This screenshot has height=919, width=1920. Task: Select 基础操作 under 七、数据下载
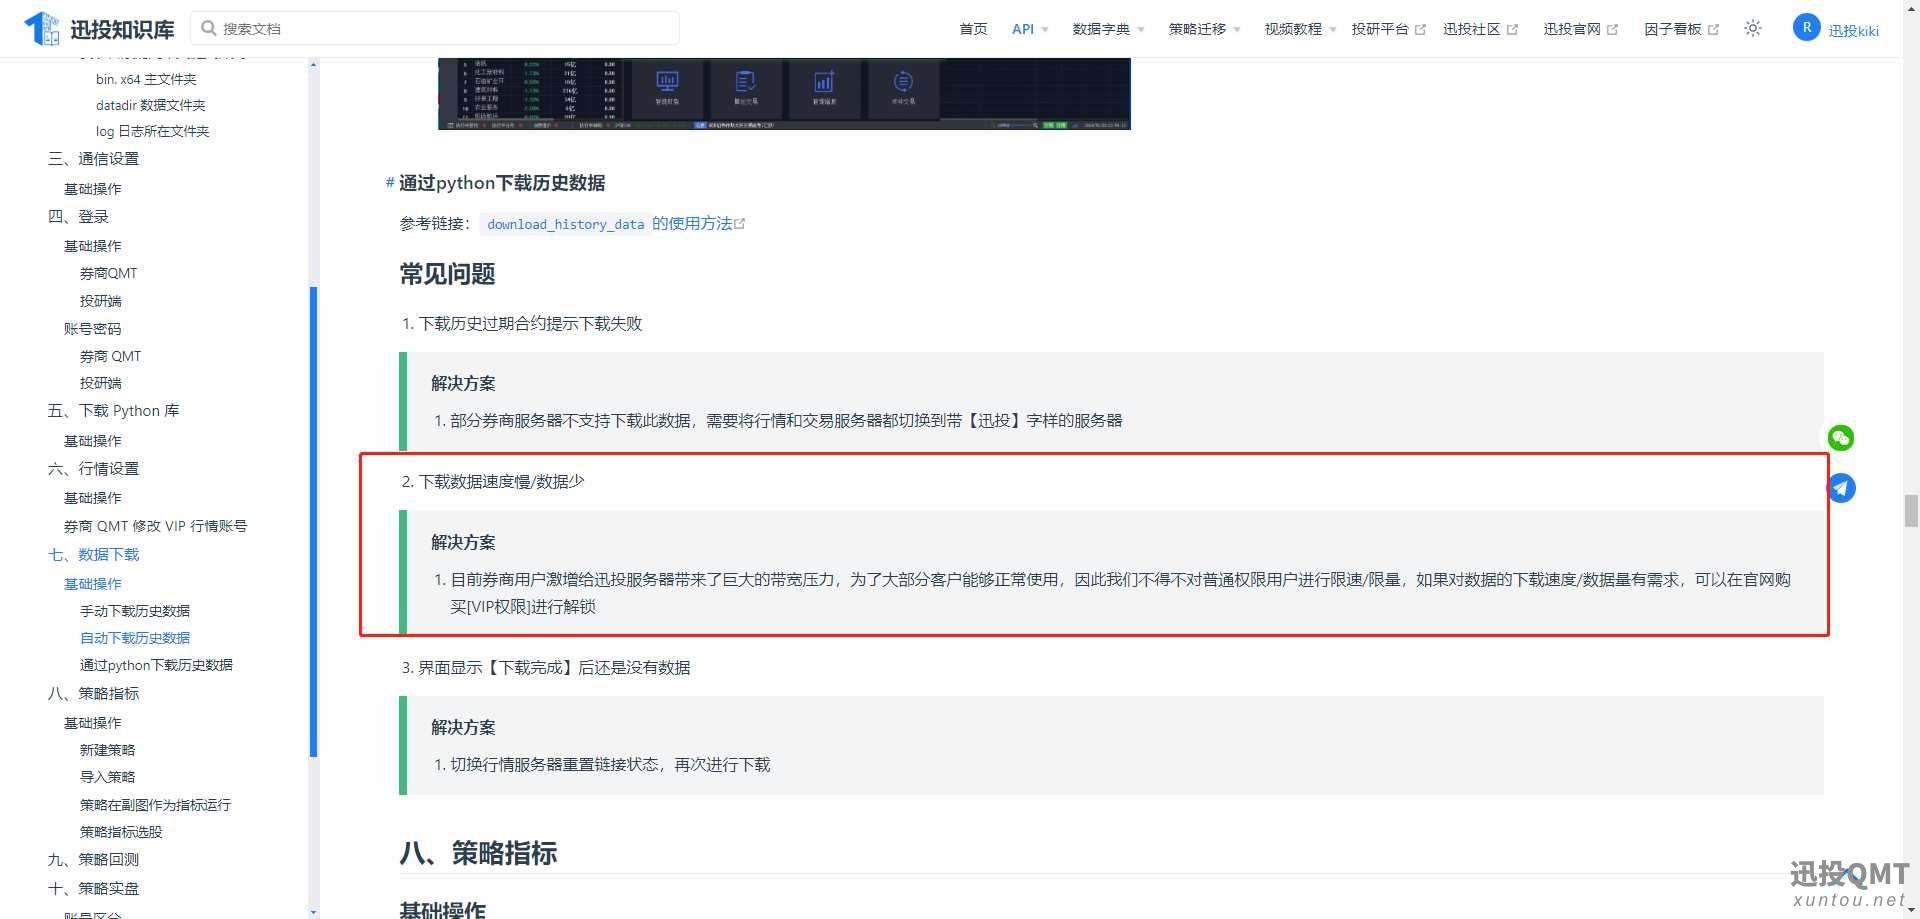click(92, 583)
